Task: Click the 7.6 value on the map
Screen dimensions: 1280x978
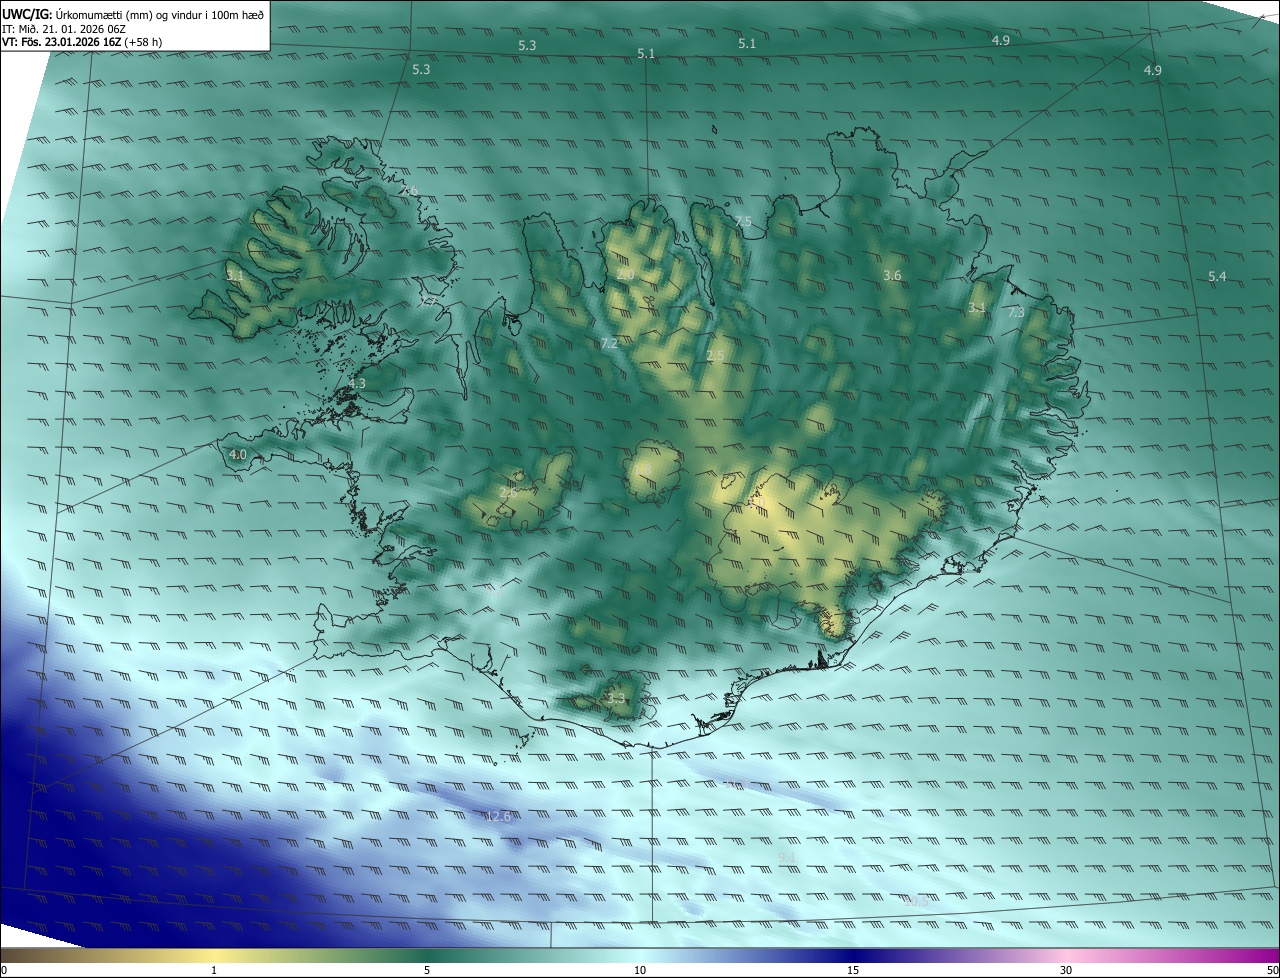Action: (409, 191)
